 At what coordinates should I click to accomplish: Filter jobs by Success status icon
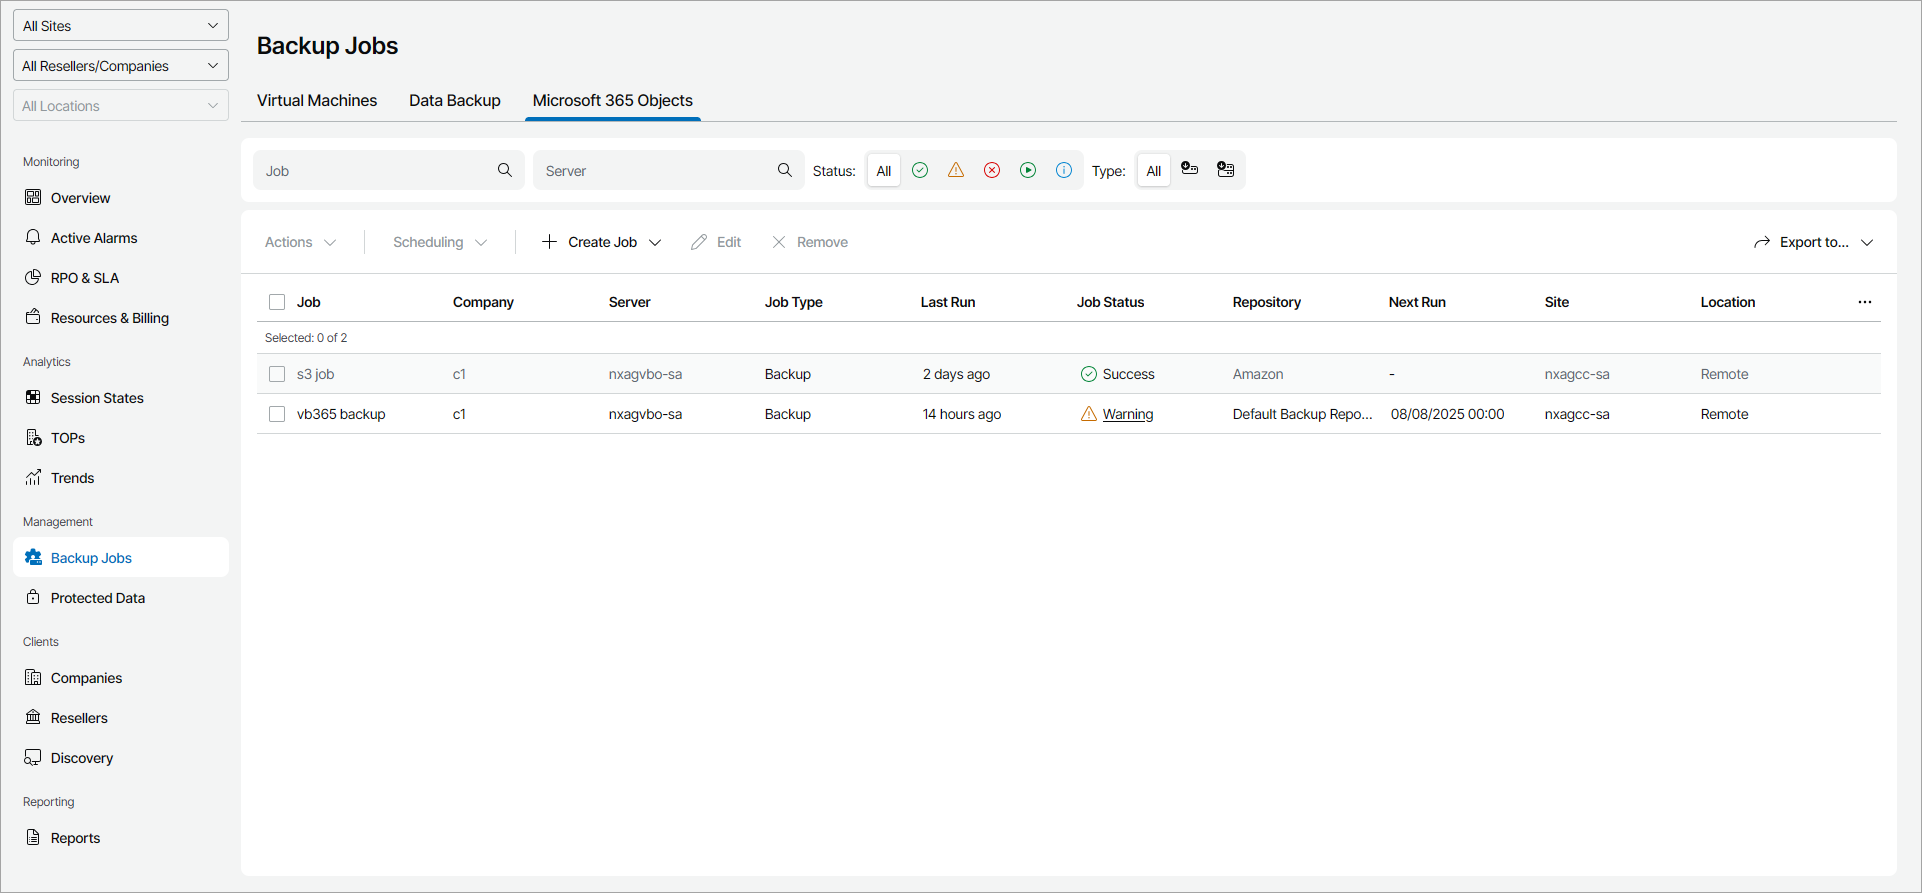click(920, 170)
